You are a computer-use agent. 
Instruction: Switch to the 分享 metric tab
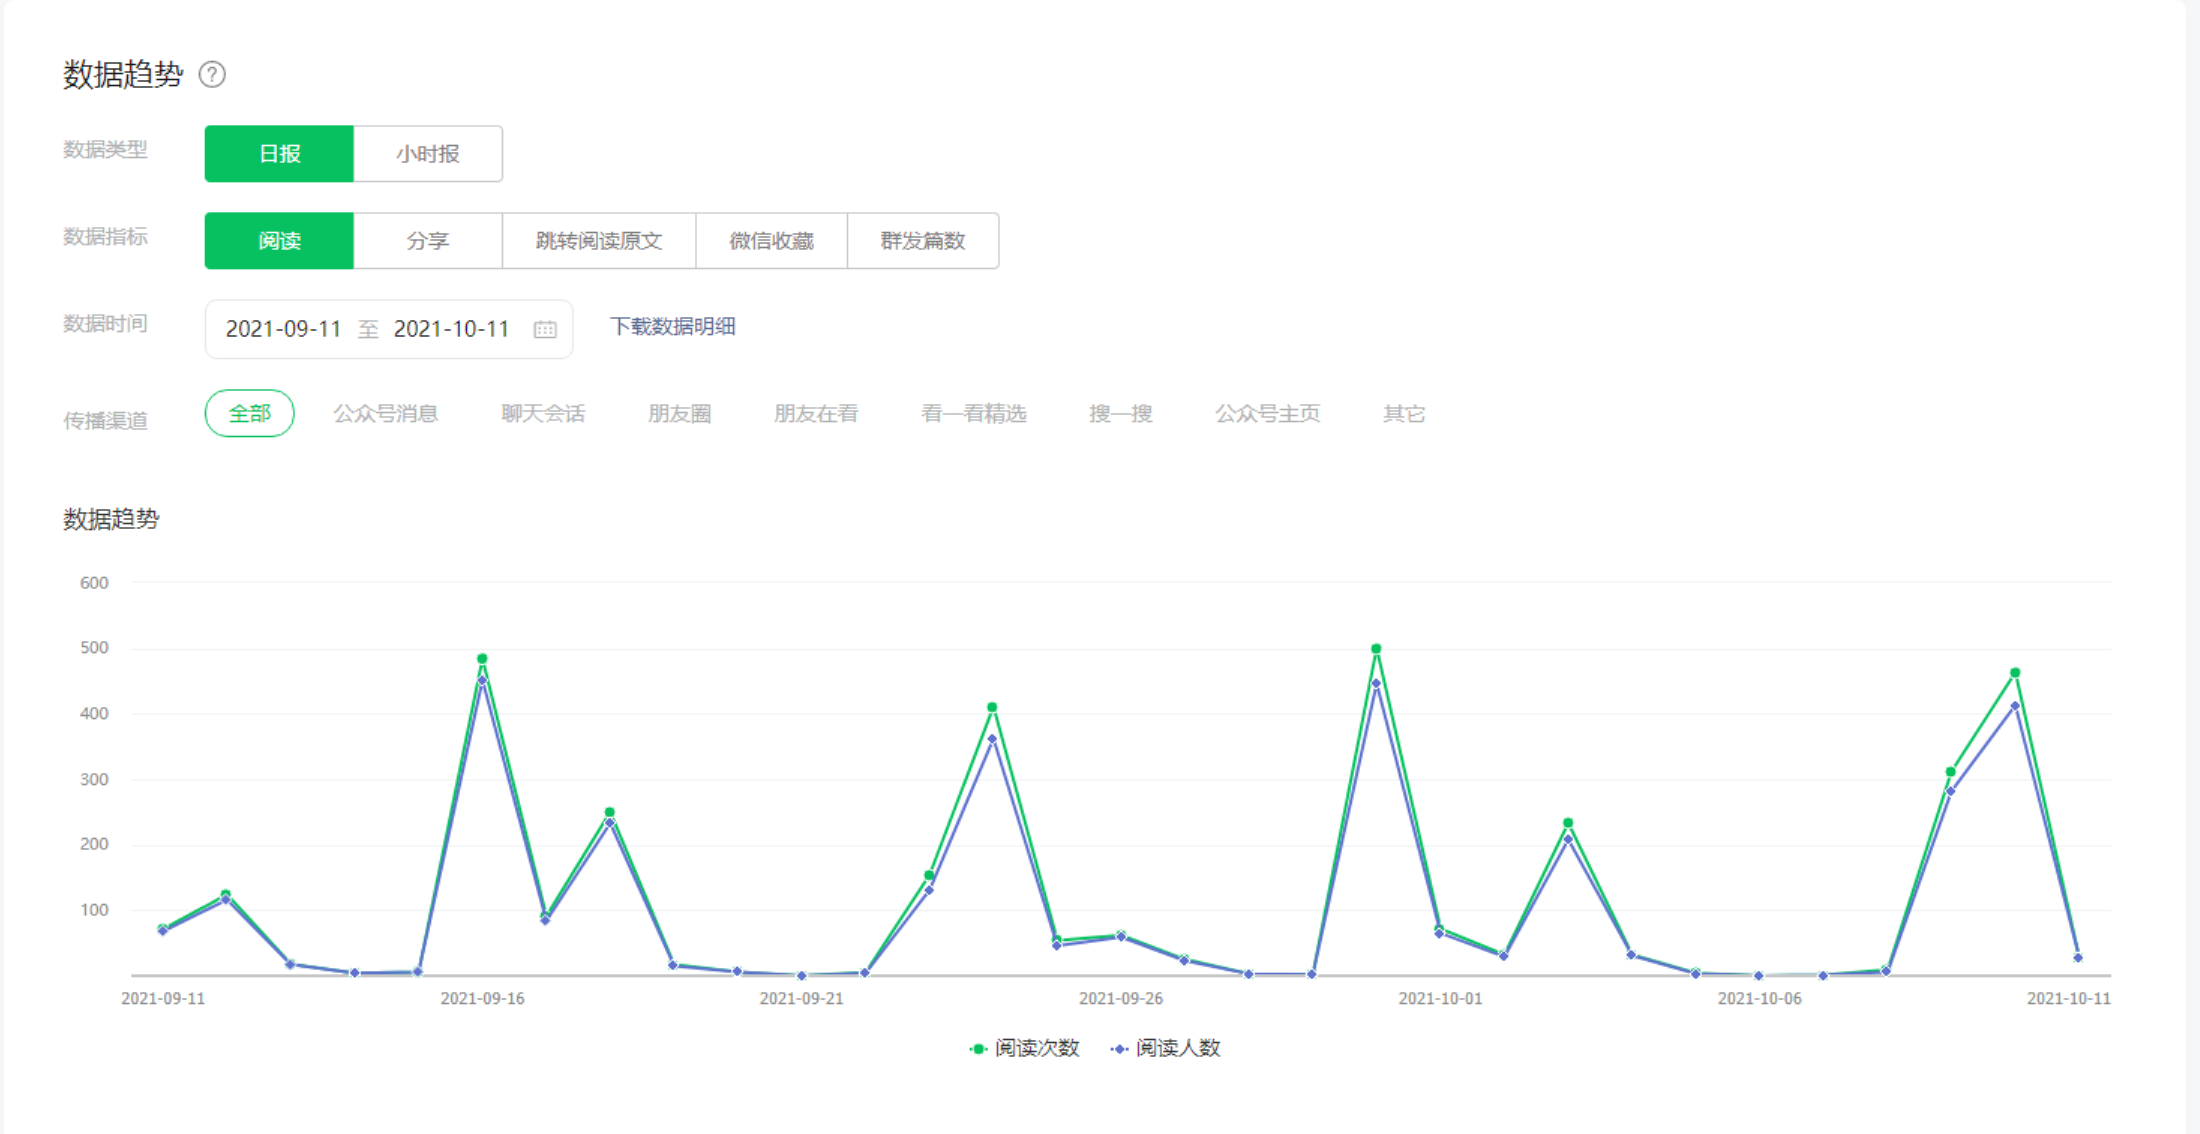(x=428, y=241)
